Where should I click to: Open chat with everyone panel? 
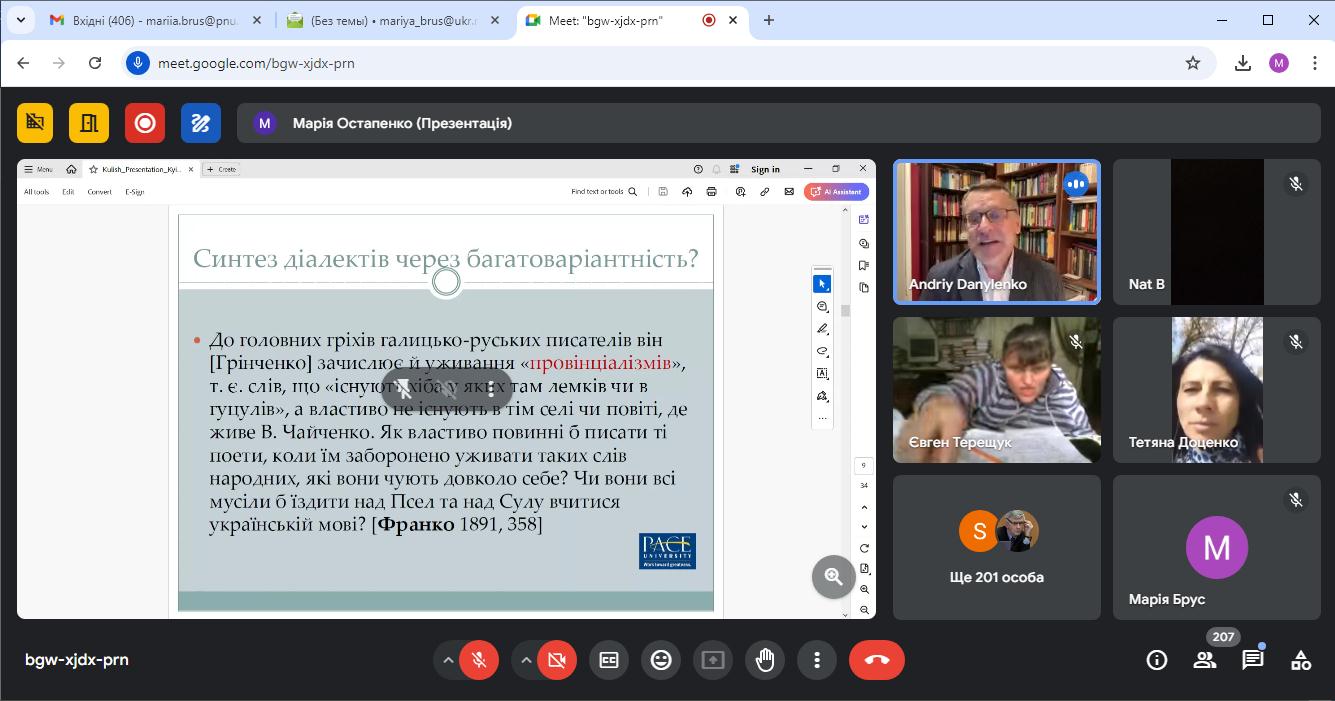[x=1252, y=660]
